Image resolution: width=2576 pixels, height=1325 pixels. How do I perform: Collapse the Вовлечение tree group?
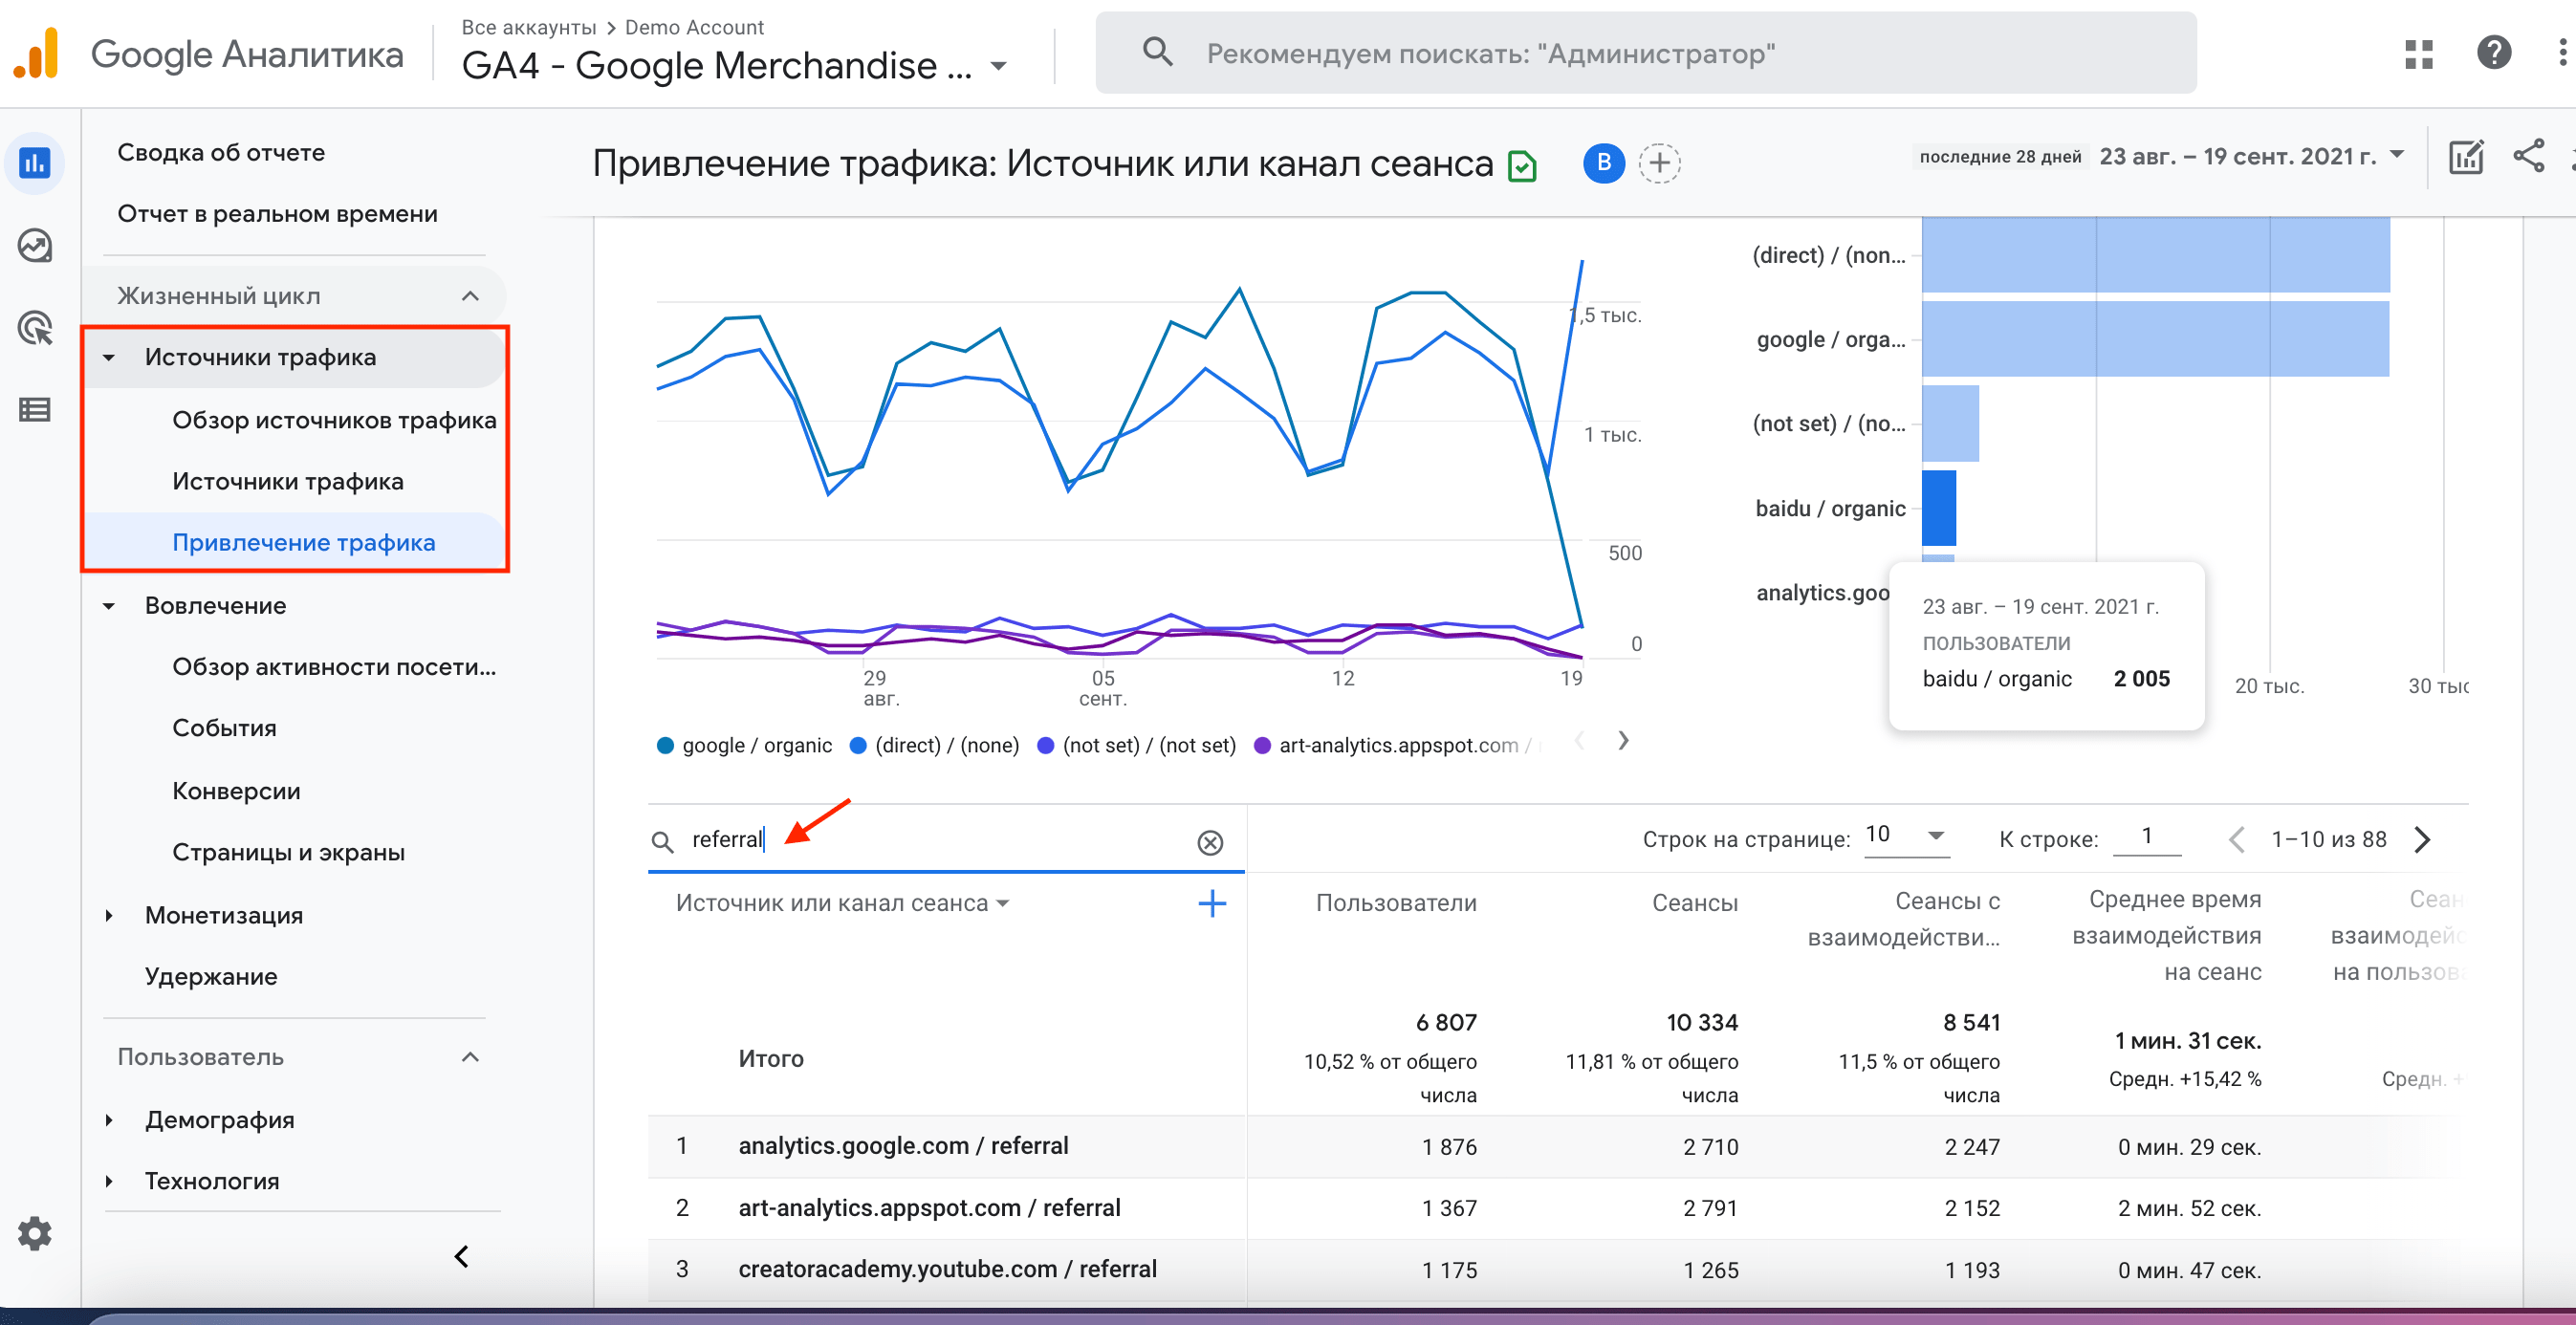pyautogui.click(x=109, y=606)
